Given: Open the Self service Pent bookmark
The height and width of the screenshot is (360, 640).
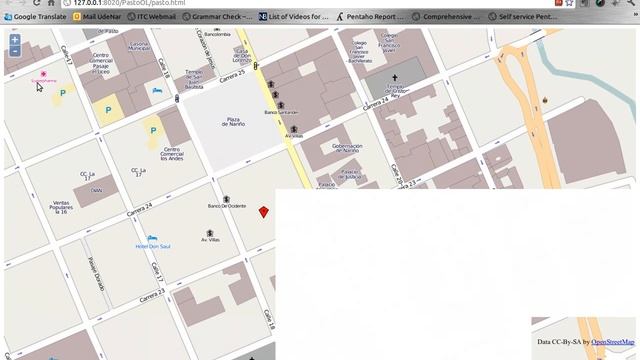Looking at the screenshot, I should click(523, 17).
